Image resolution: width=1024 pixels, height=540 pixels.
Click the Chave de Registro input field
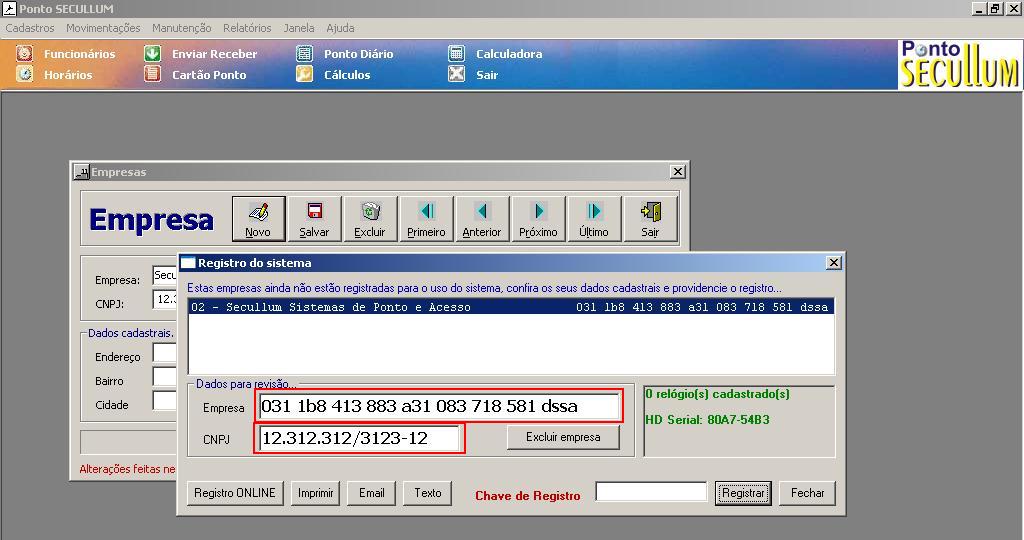651,492
